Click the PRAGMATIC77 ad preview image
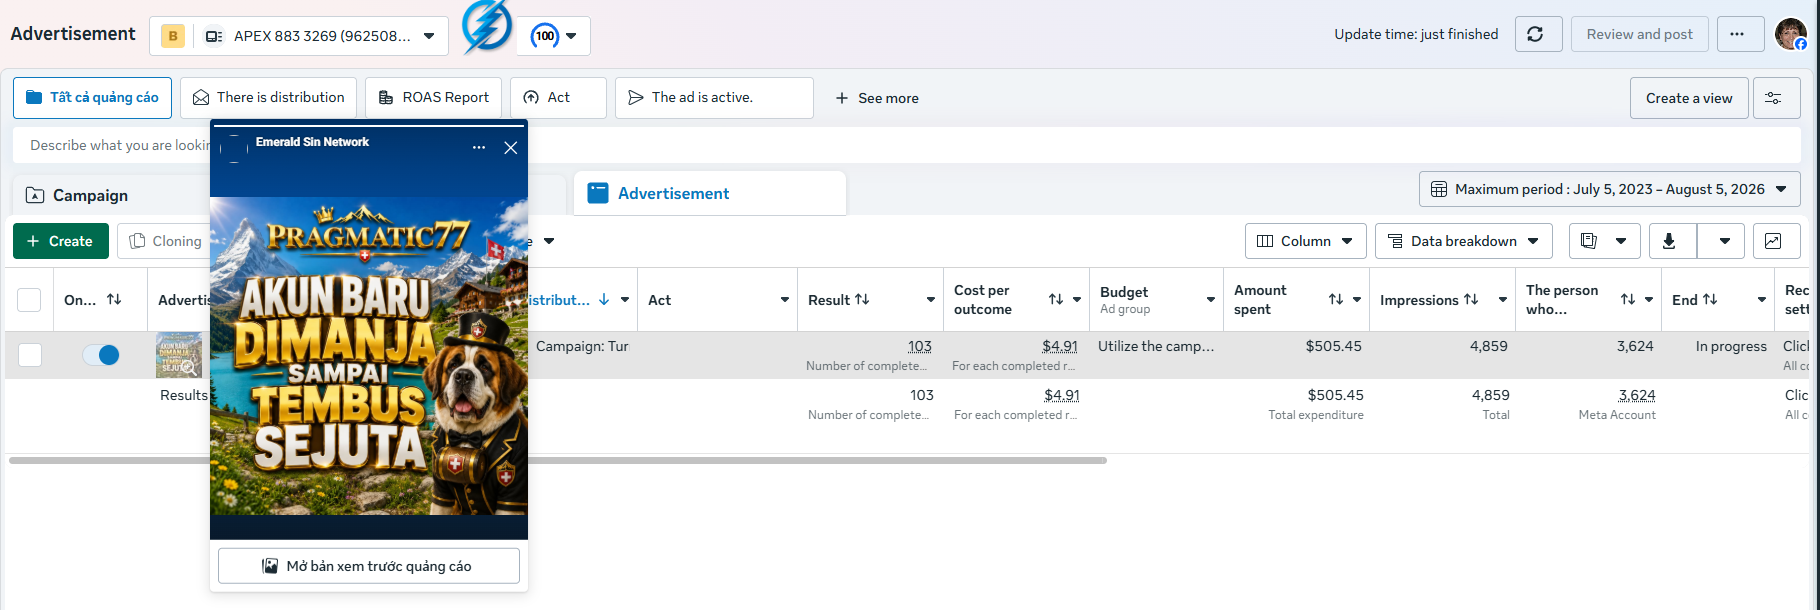Viewport: 1820px width, 610px height. tap(369, 355)
